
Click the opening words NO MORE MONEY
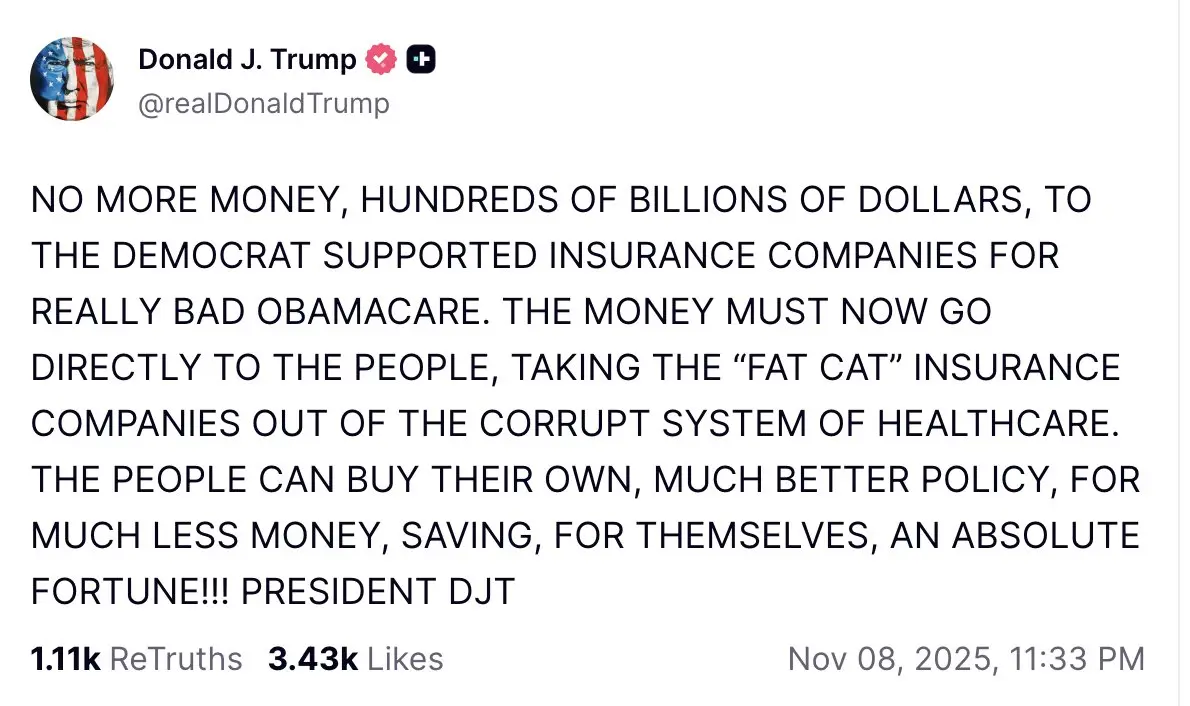[x=189, y=200]
